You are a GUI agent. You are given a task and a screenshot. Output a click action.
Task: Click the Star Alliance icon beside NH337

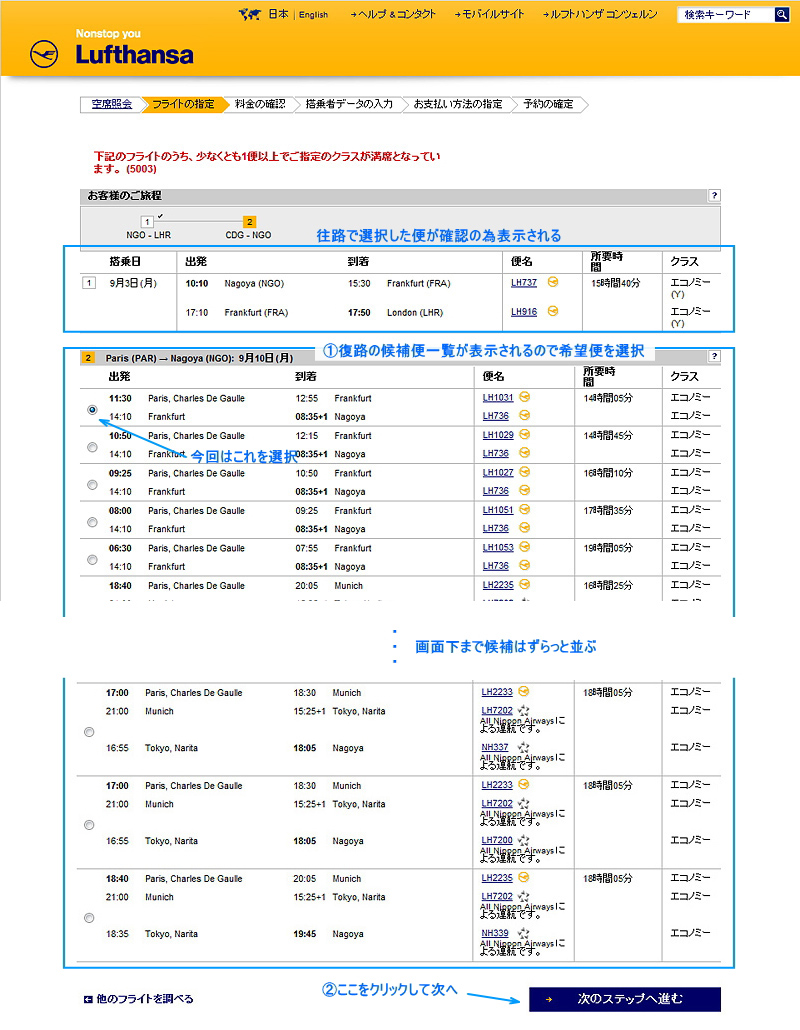coord(523,747)
